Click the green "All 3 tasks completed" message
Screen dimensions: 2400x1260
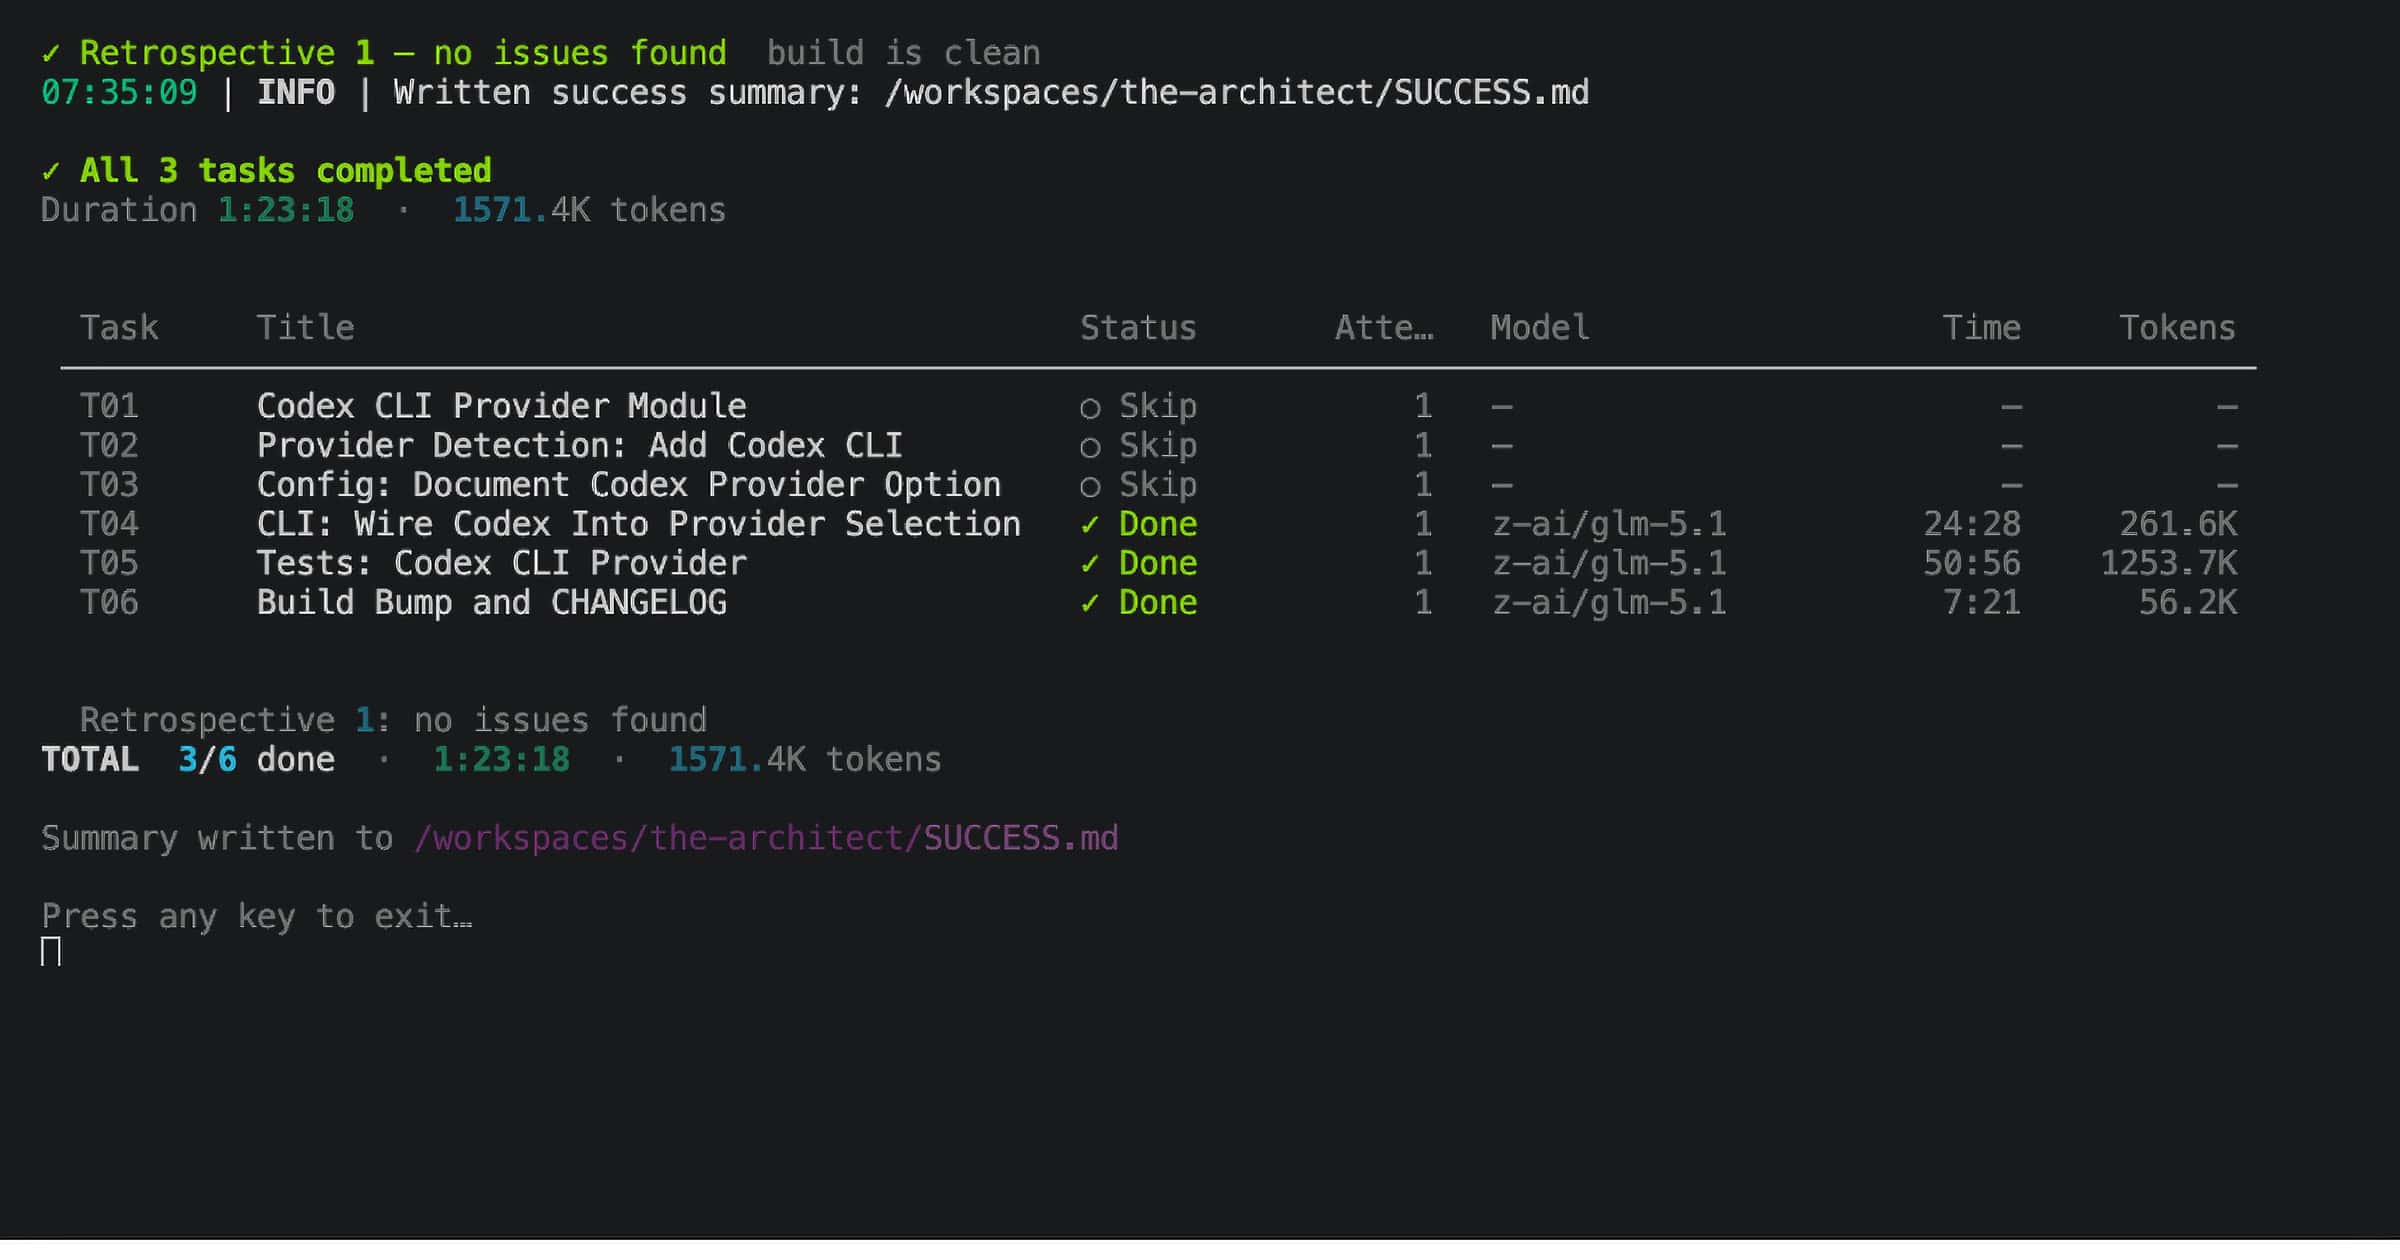coord(285,171)
